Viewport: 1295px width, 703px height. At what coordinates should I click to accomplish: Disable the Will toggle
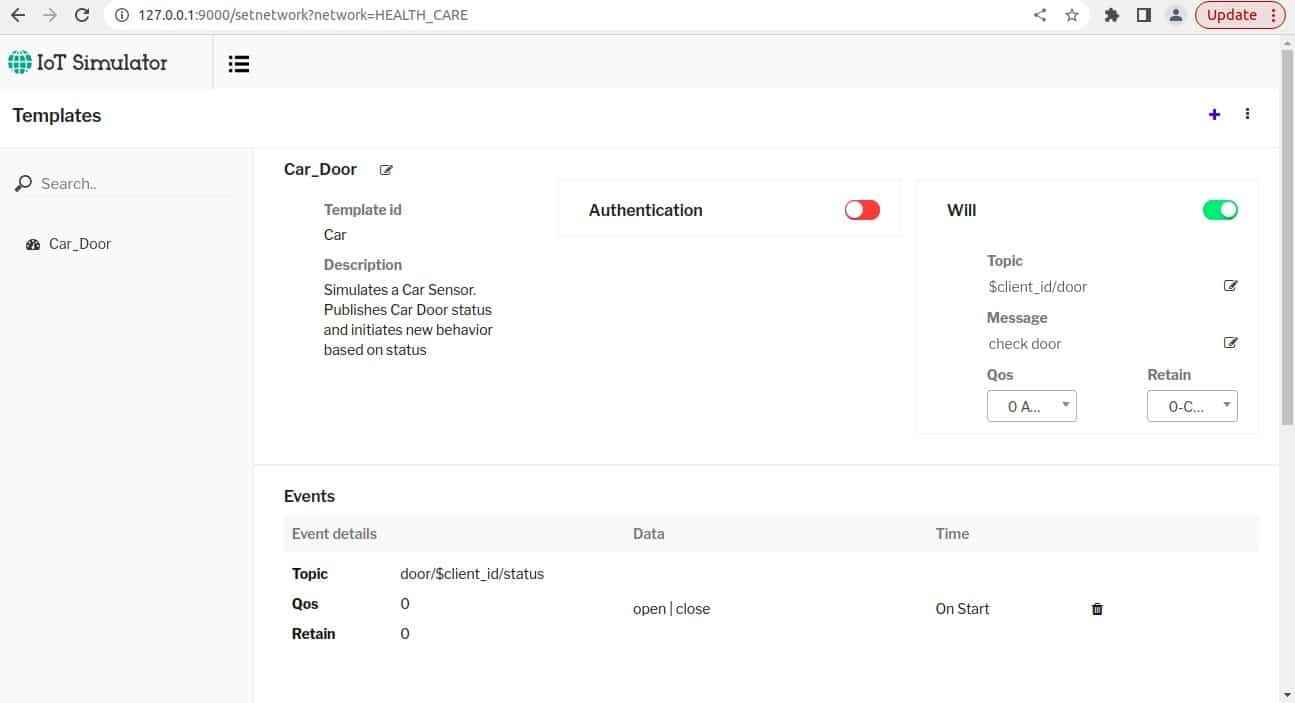[1220, 210]
